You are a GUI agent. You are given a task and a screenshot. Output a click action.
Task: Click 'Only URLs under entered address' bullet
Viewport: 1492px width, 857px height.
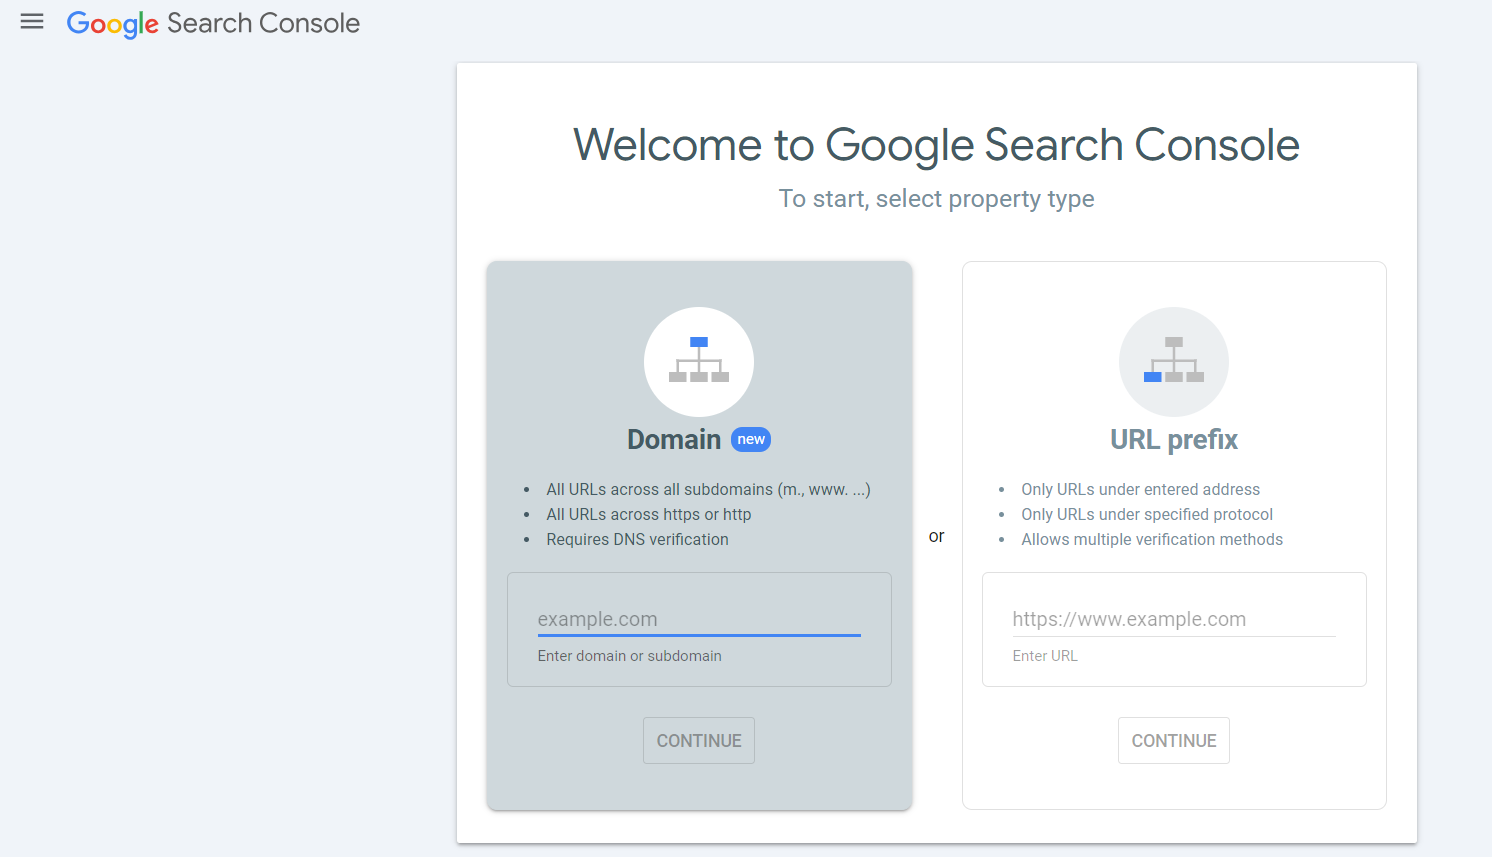point(1140,489)
